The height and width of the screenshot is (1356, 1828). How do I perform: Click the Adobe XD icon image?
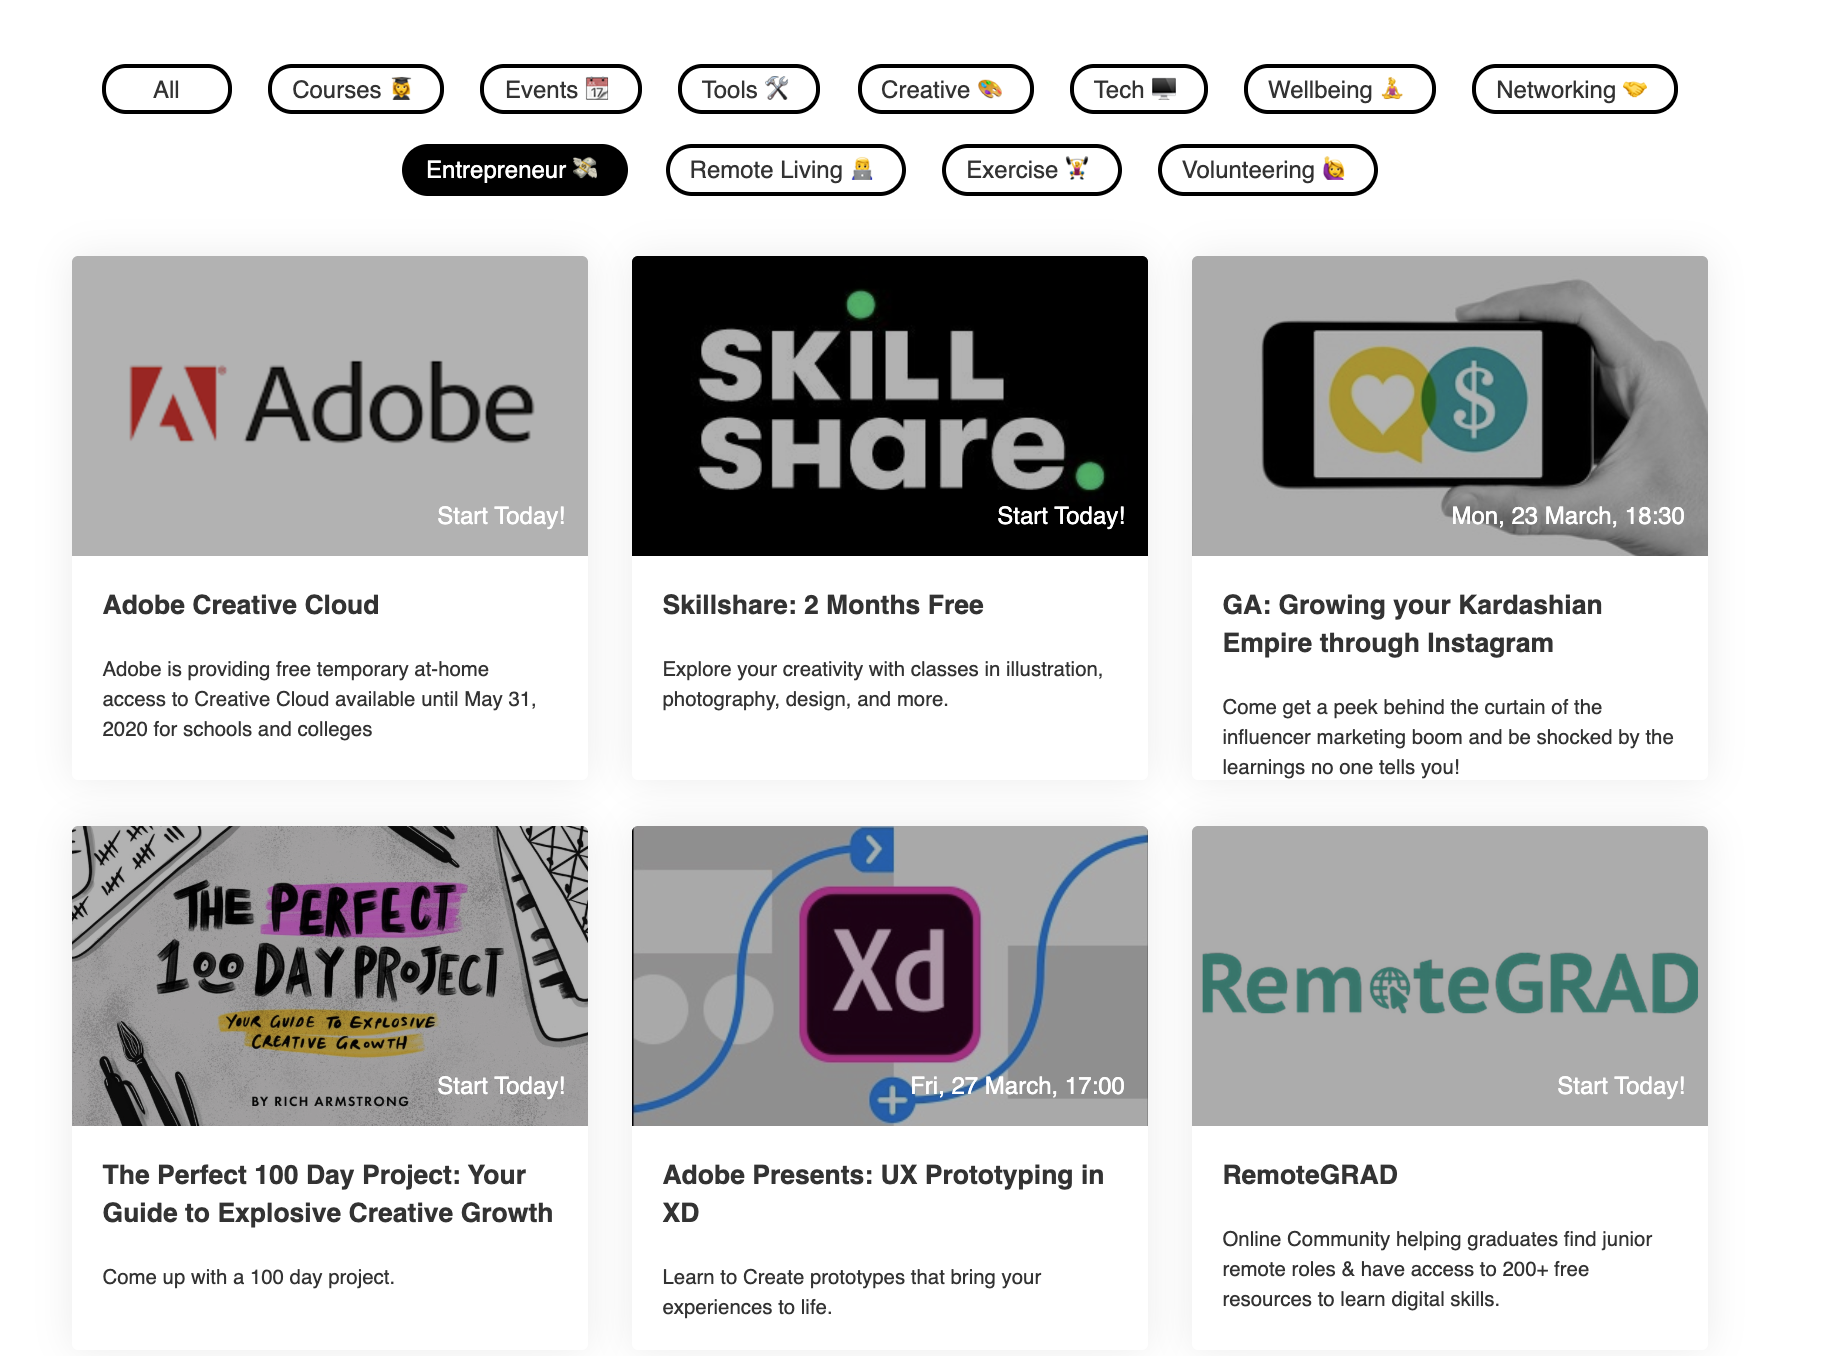coord(890,975)
